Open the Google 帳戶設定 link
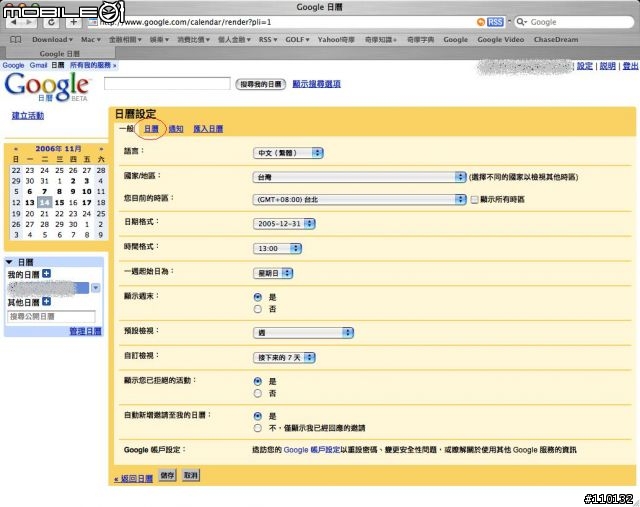Screen dimensions: 640x507 pyautogui.click(x=311, y=450)
